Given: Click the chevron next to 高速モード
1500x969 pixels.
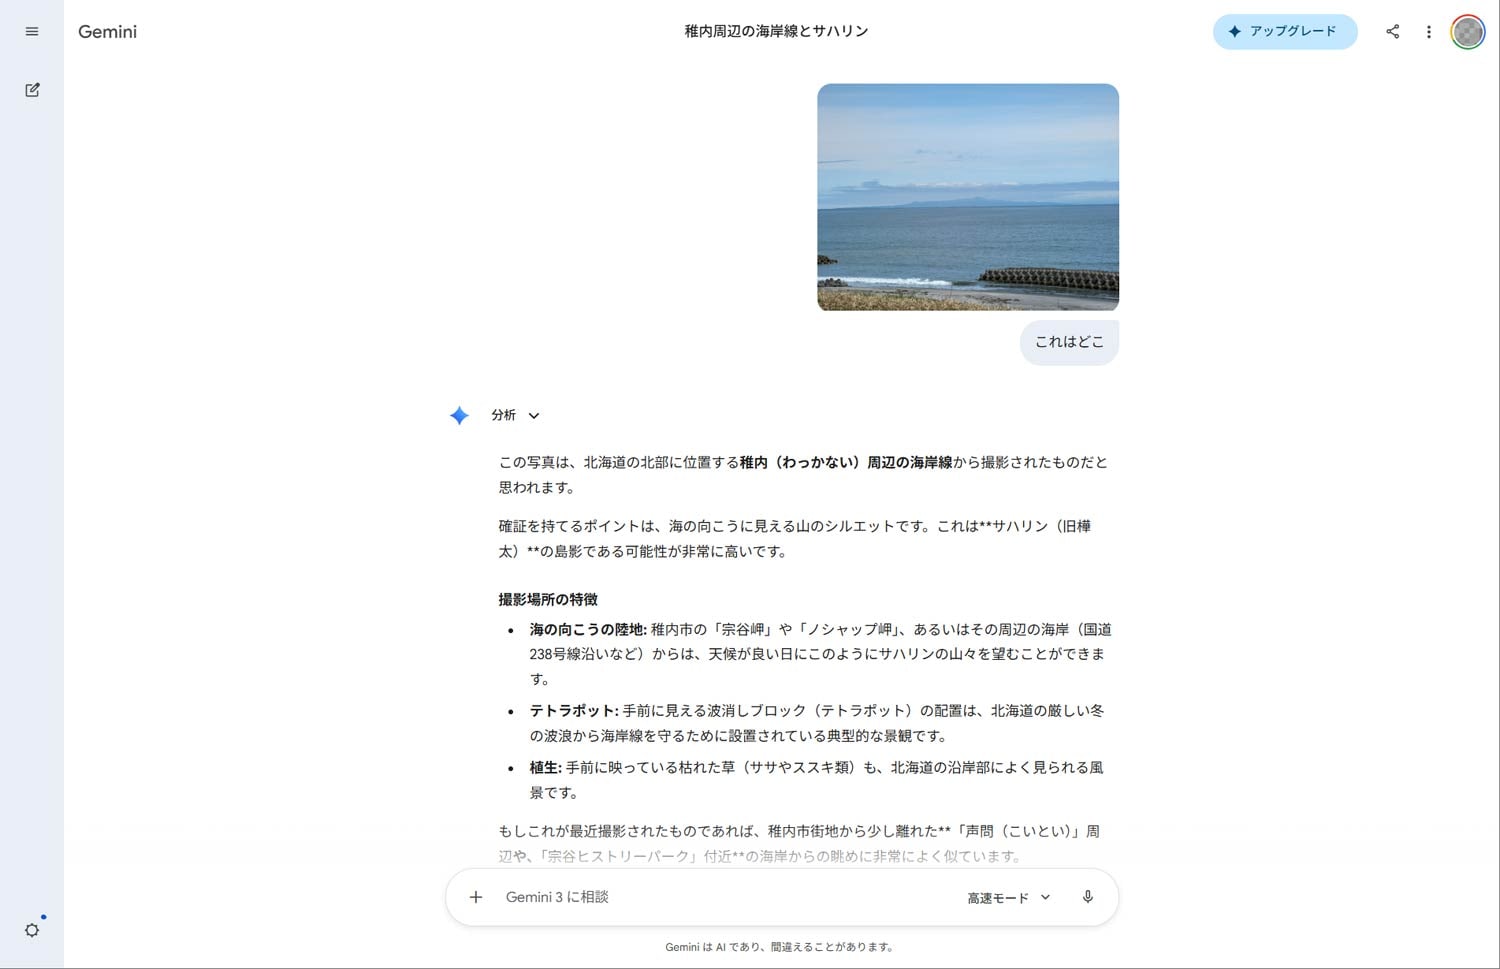Looking at the screenshot, I should pos(1046,897).
